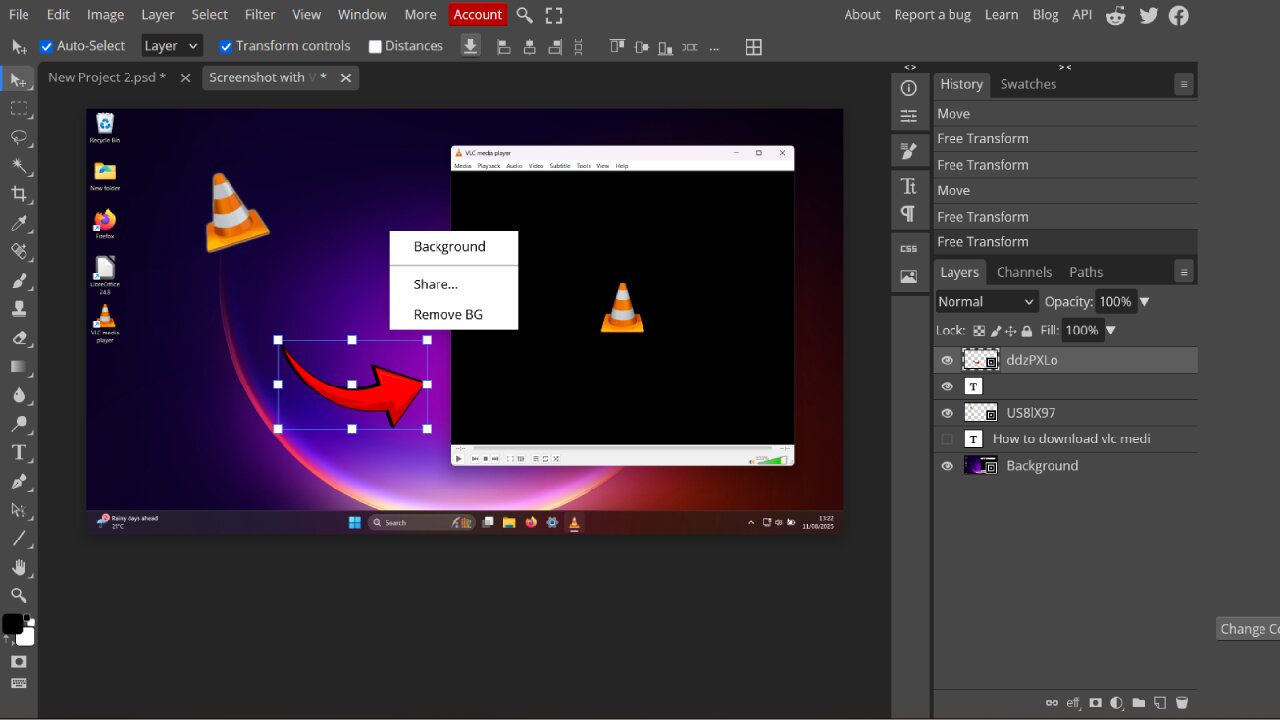Hide the Background layer
Screen dimensions: 1280x720
tap(947, 466)
